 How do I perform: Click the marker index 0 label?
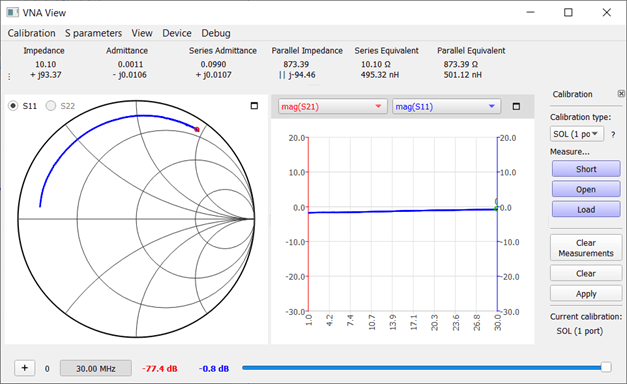tap(47, 369)
